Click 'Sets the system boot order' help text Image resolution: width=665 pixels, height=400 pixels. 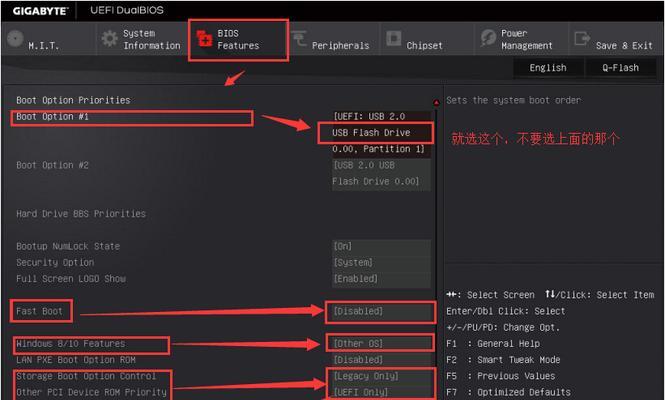514,101
